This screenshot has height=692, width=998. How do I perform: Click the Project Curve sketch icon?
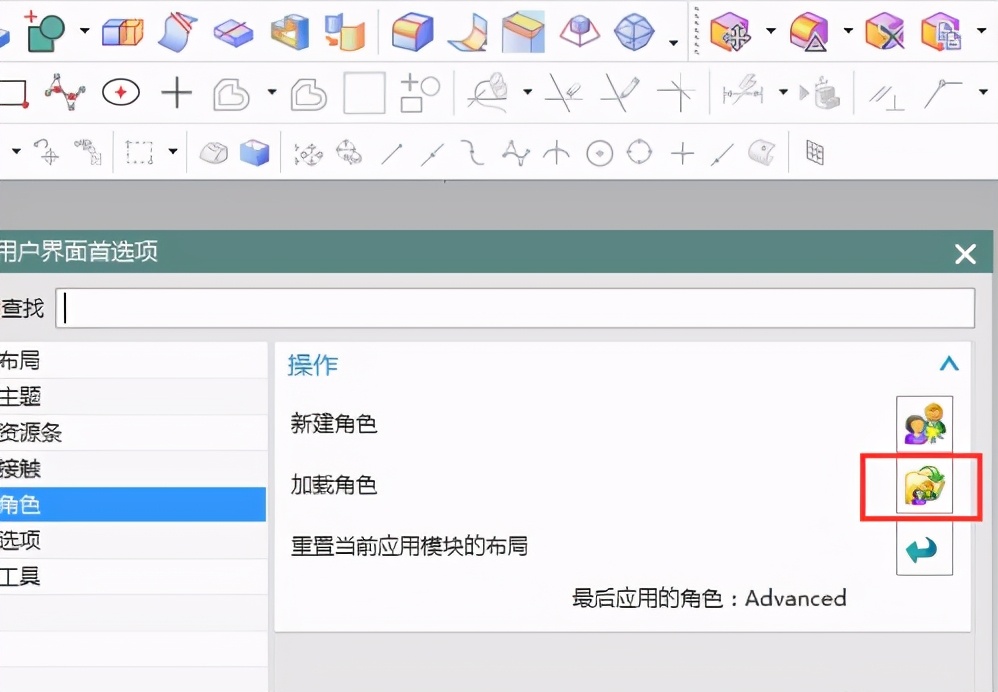click(x=489, y=93)
